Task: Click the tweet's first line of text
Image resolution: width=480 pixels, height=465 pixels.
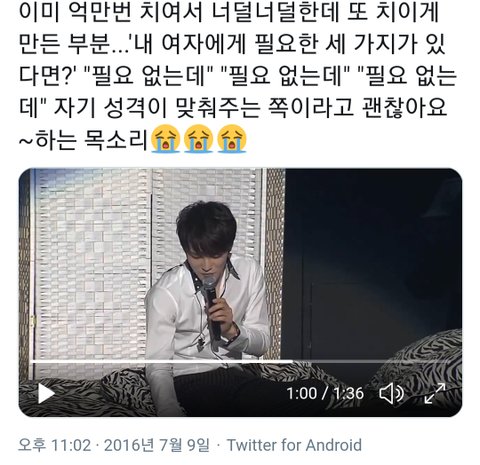Action: pyautogui.click(x=229, y=12)
